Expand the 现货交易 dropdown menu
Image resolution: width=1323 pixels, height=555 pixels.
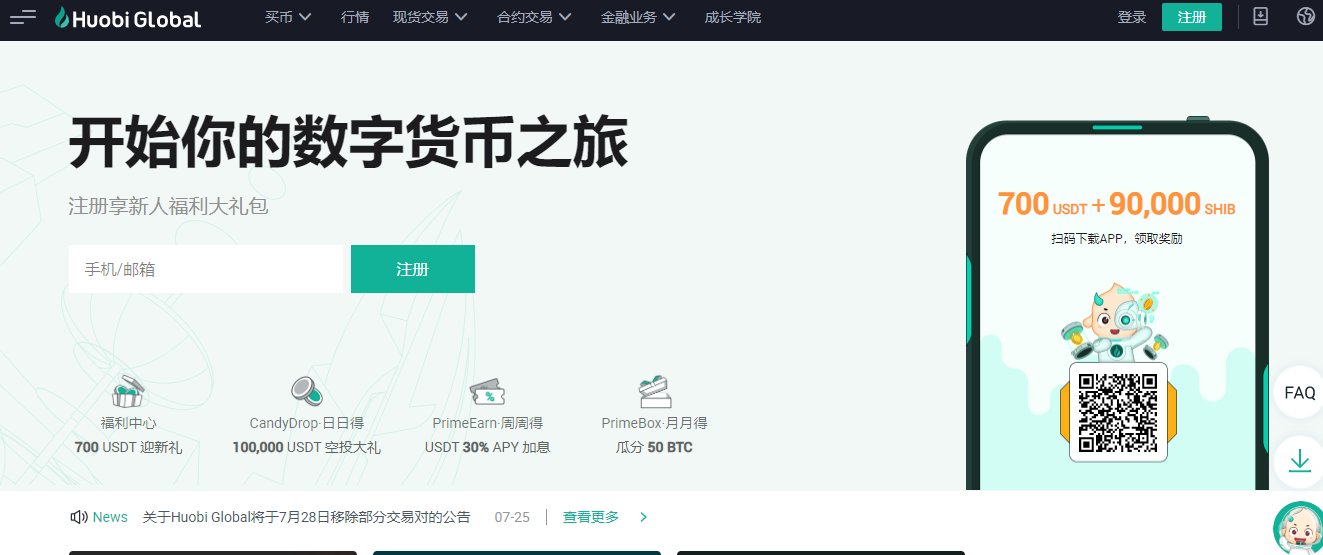[x=430, y=17]
